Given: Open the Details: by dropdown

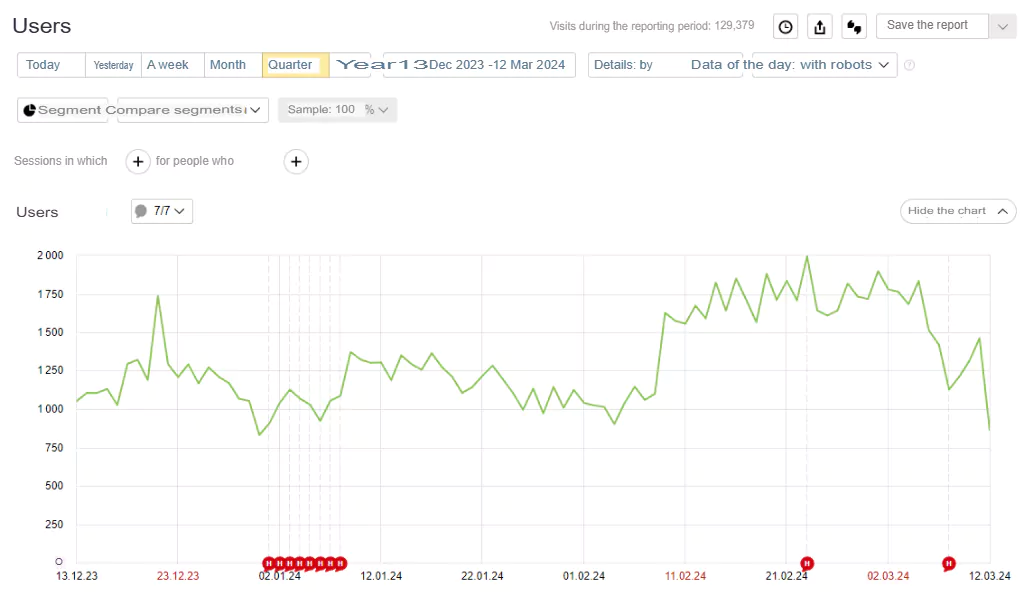Looking at the screenshot, I should (x=665, y=65).
